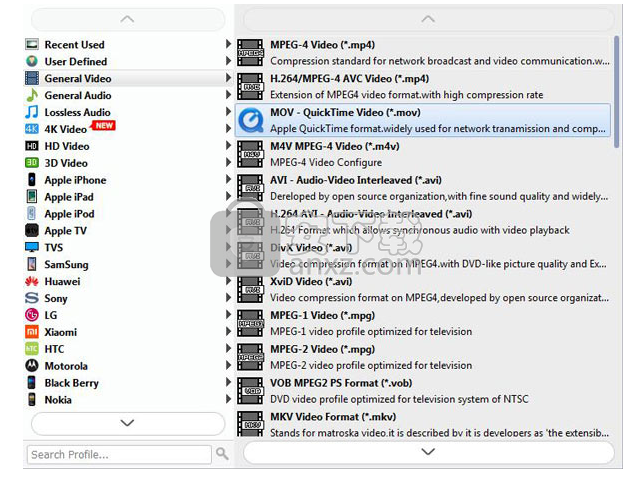The height and width of the screenshot is (477, 637).
Task: Click the LG logo icon
Action: [32, 315]
